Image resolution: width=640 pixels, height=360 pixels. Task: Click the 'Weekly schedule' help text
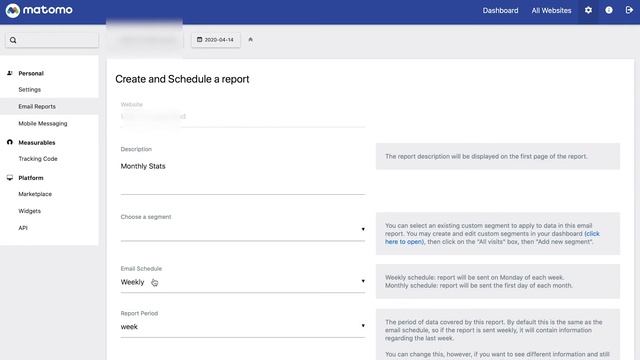pyautogui.click(x=479, y=281)
